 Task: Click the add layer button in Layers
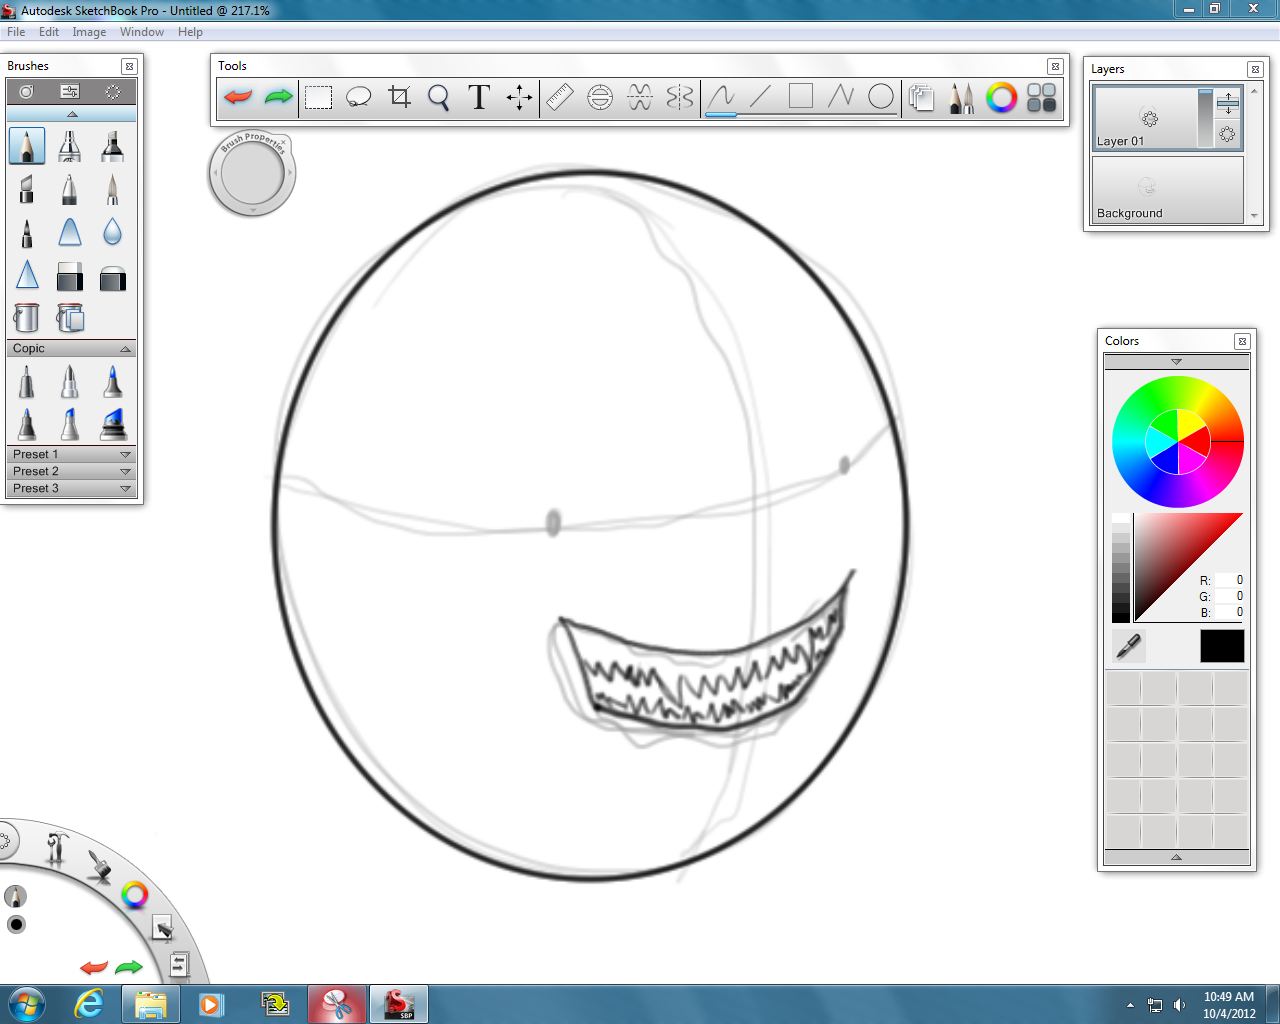(x=1228, y=103)
